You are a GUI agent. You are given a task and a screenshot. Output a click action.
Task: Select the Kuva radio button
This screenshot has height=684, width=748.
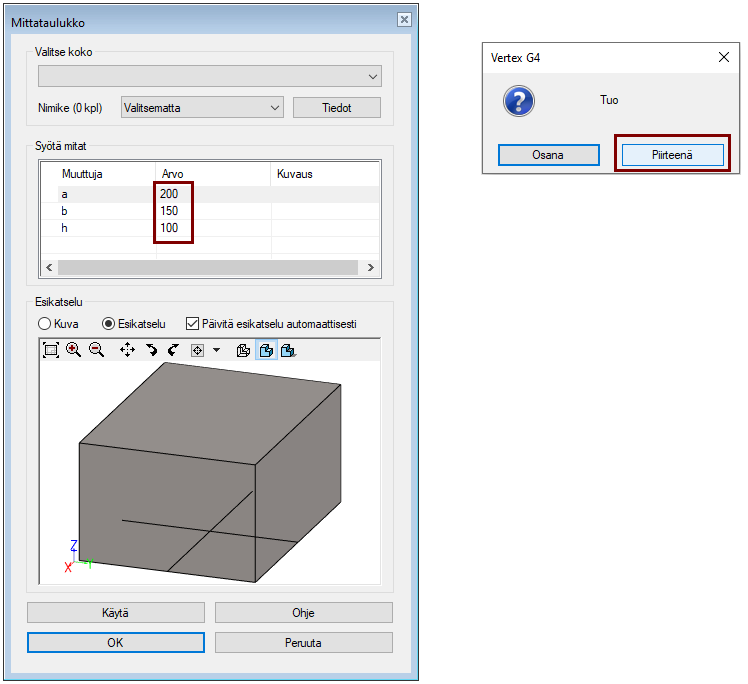pos(45,324)
